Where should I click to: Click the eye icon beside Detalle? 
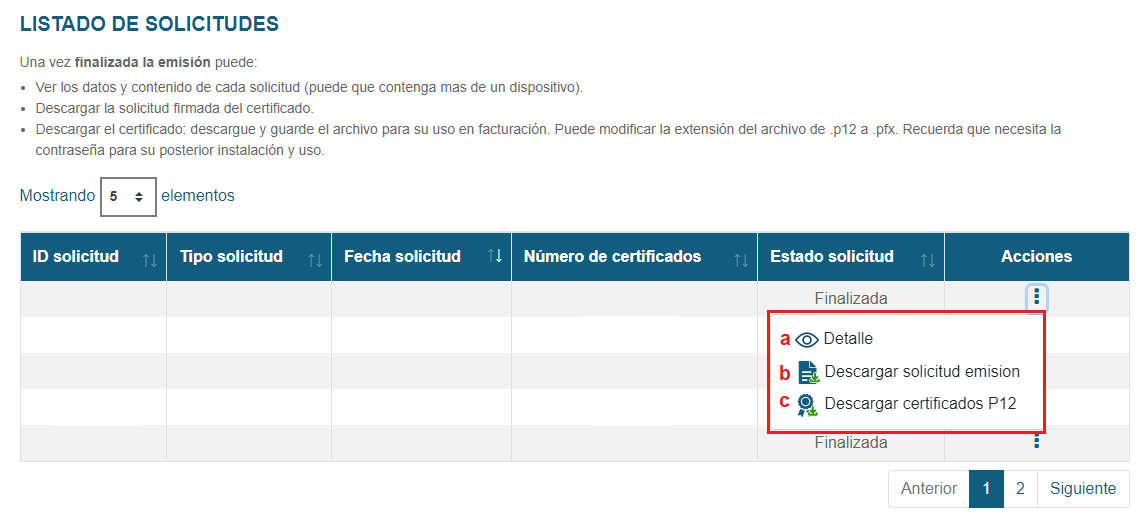(x=807, y=339)
